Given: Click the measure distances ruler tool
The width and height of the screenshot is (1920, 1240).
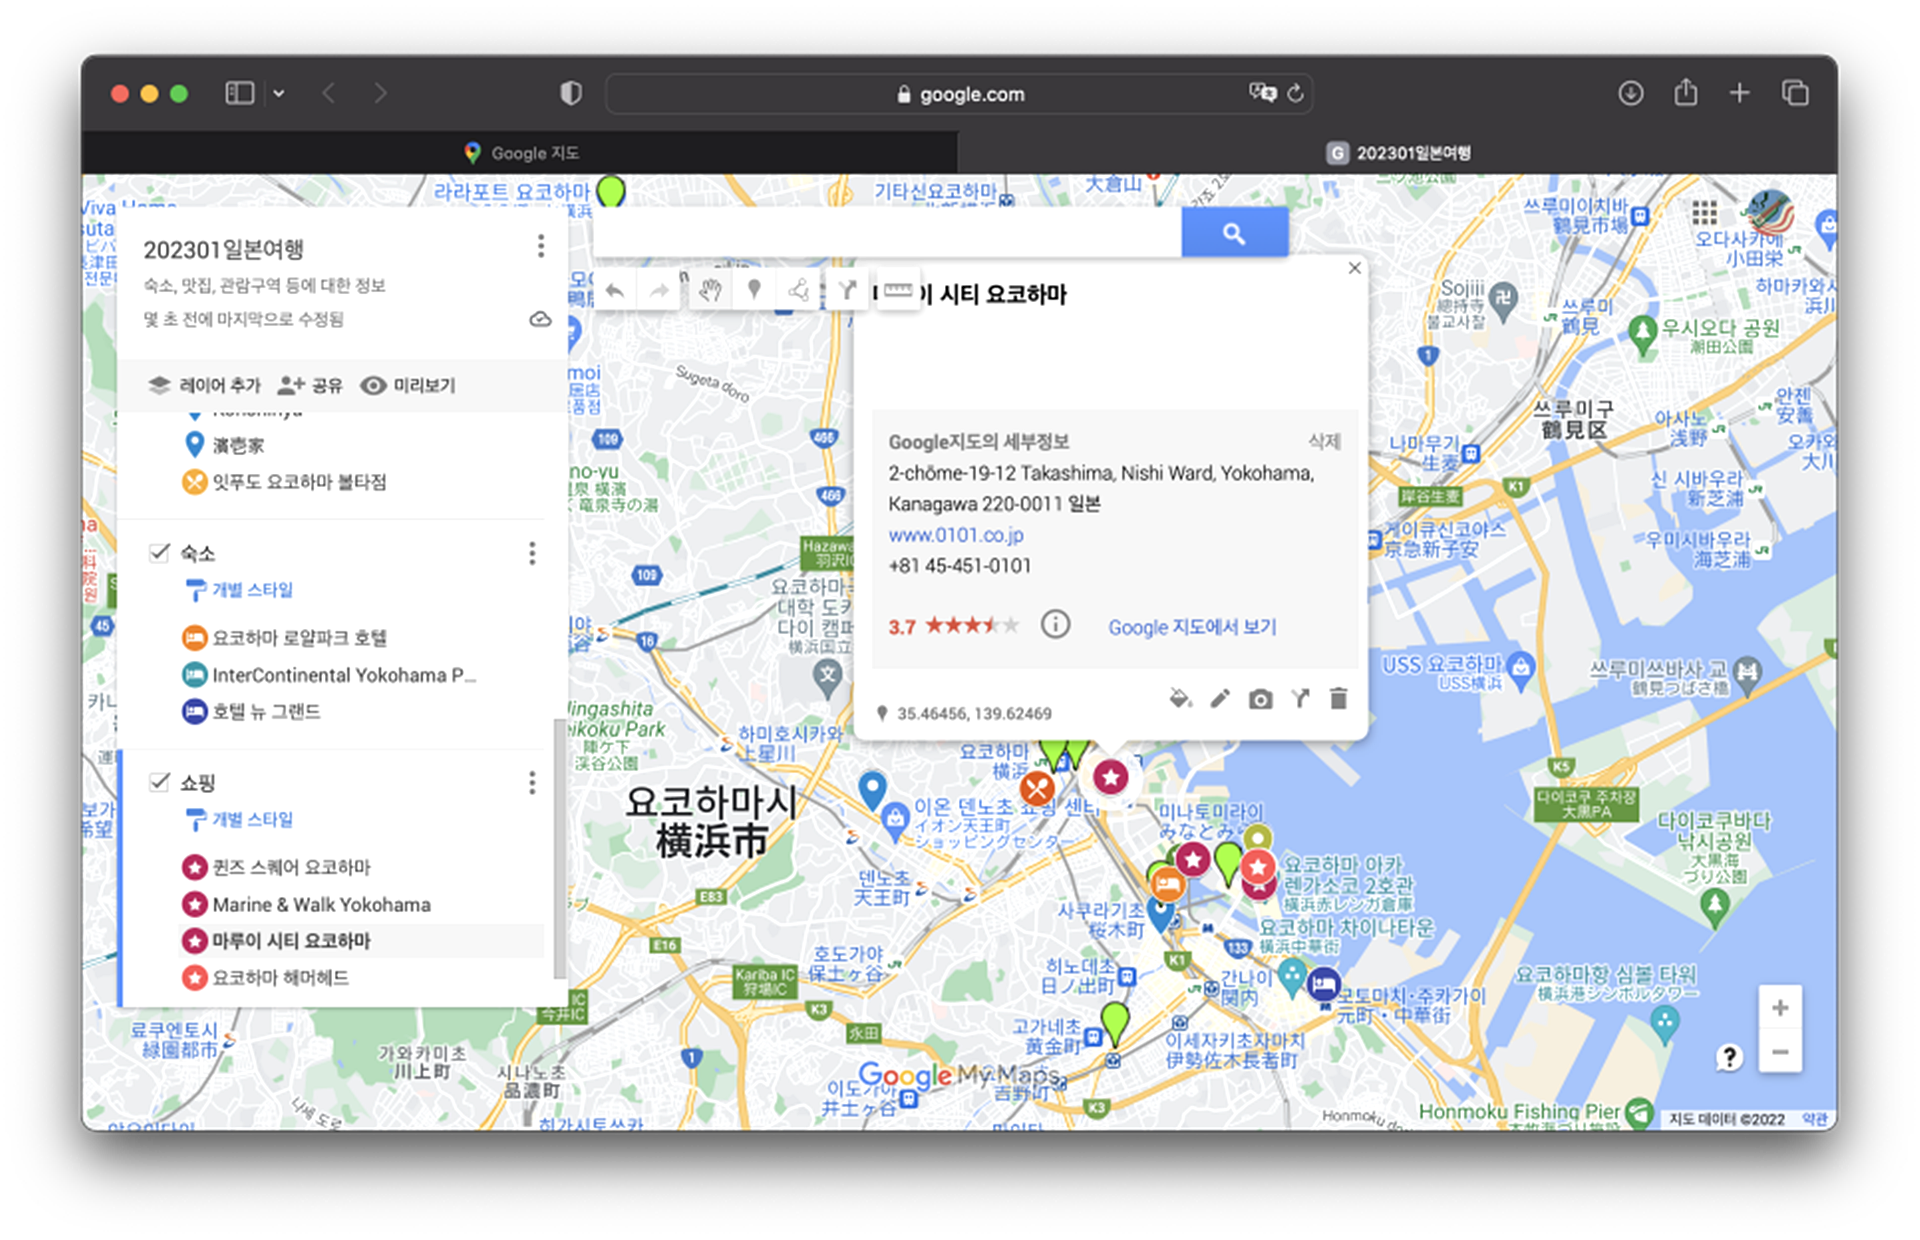Looking at the screenshot, I should pos(897,290).
